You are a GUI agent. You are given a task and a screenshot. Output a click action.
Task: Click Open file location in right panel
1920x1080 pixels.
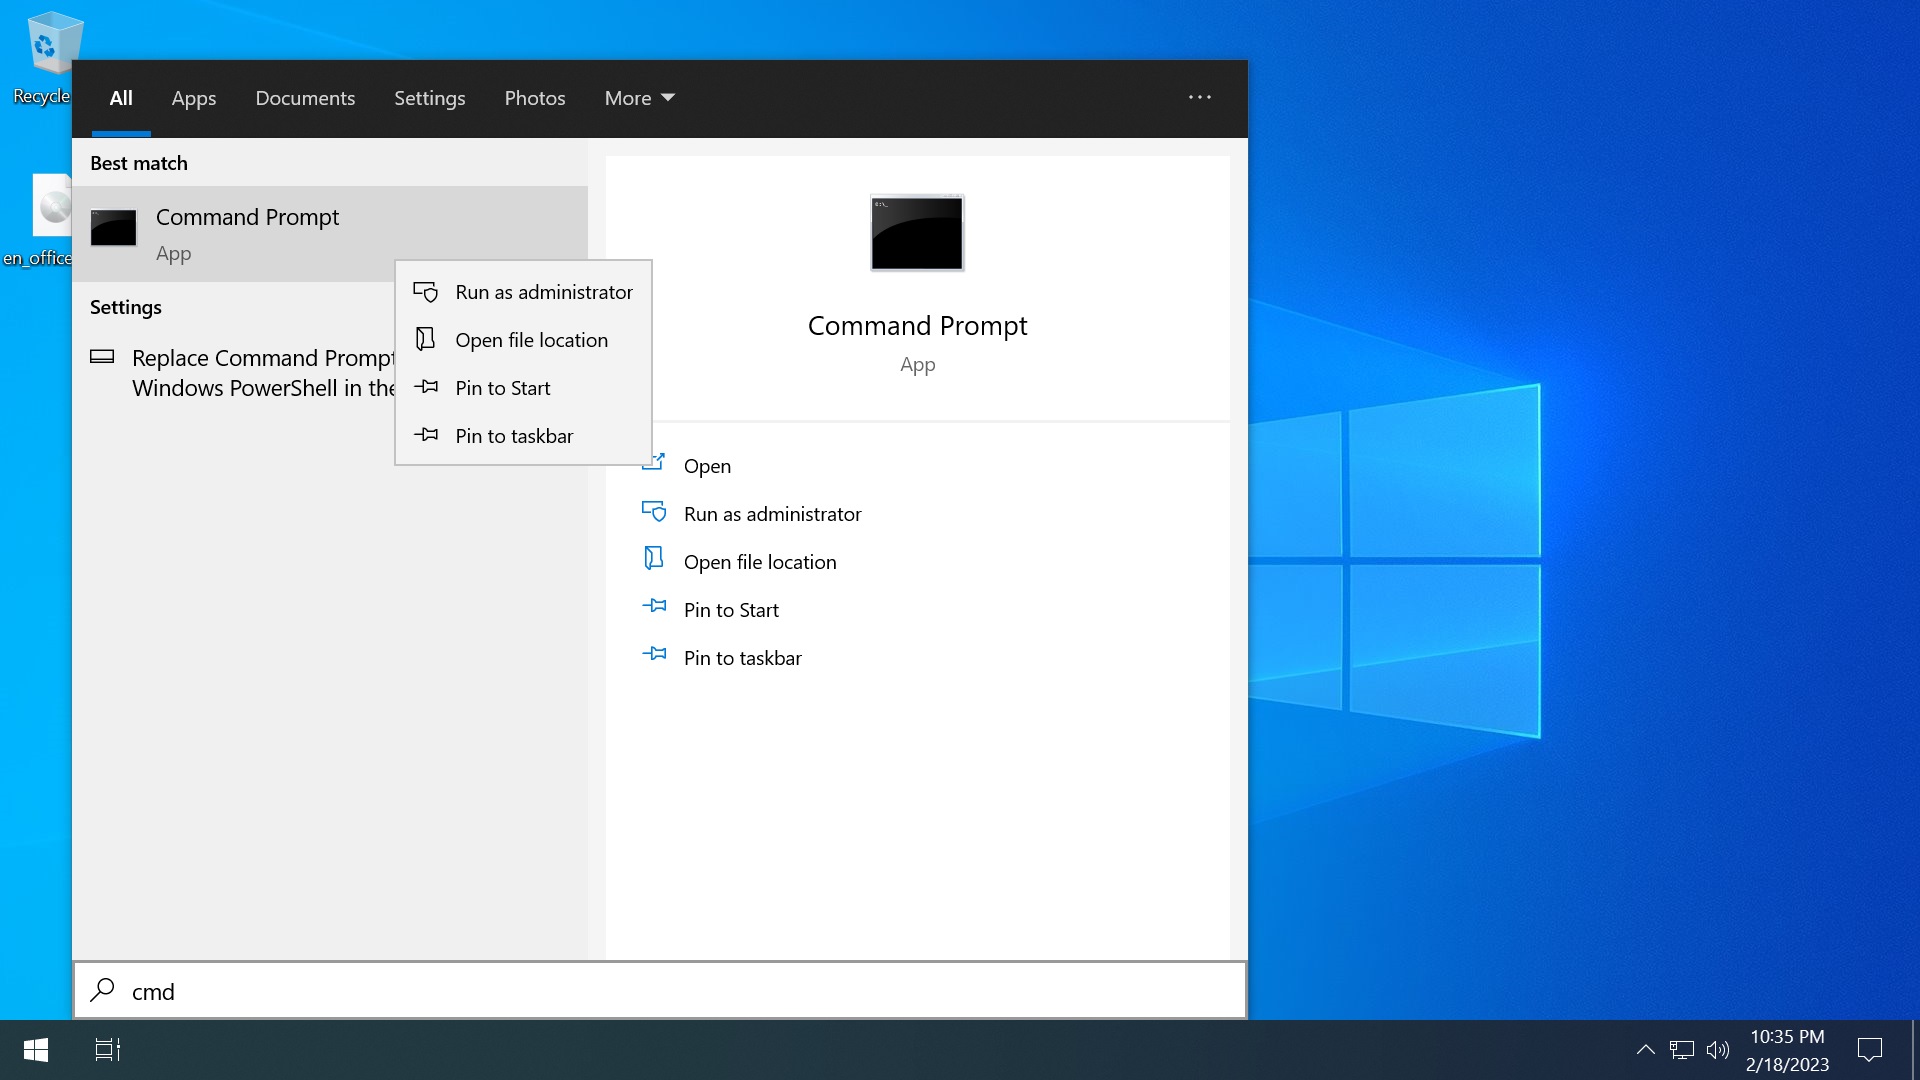pos(760,562)
